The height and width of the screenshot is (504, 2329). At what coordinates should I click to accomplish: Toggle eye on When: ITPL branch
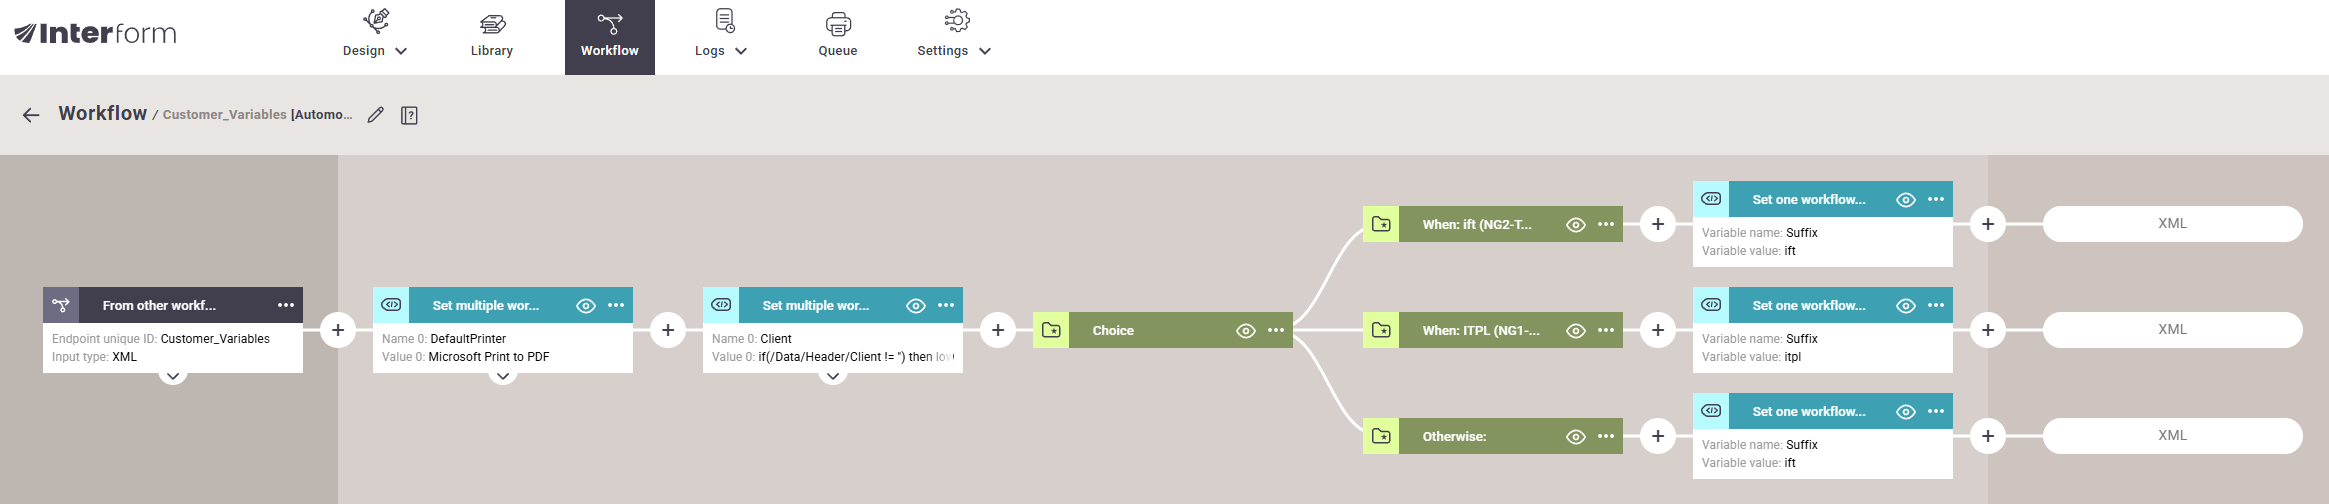point(1575,330)
